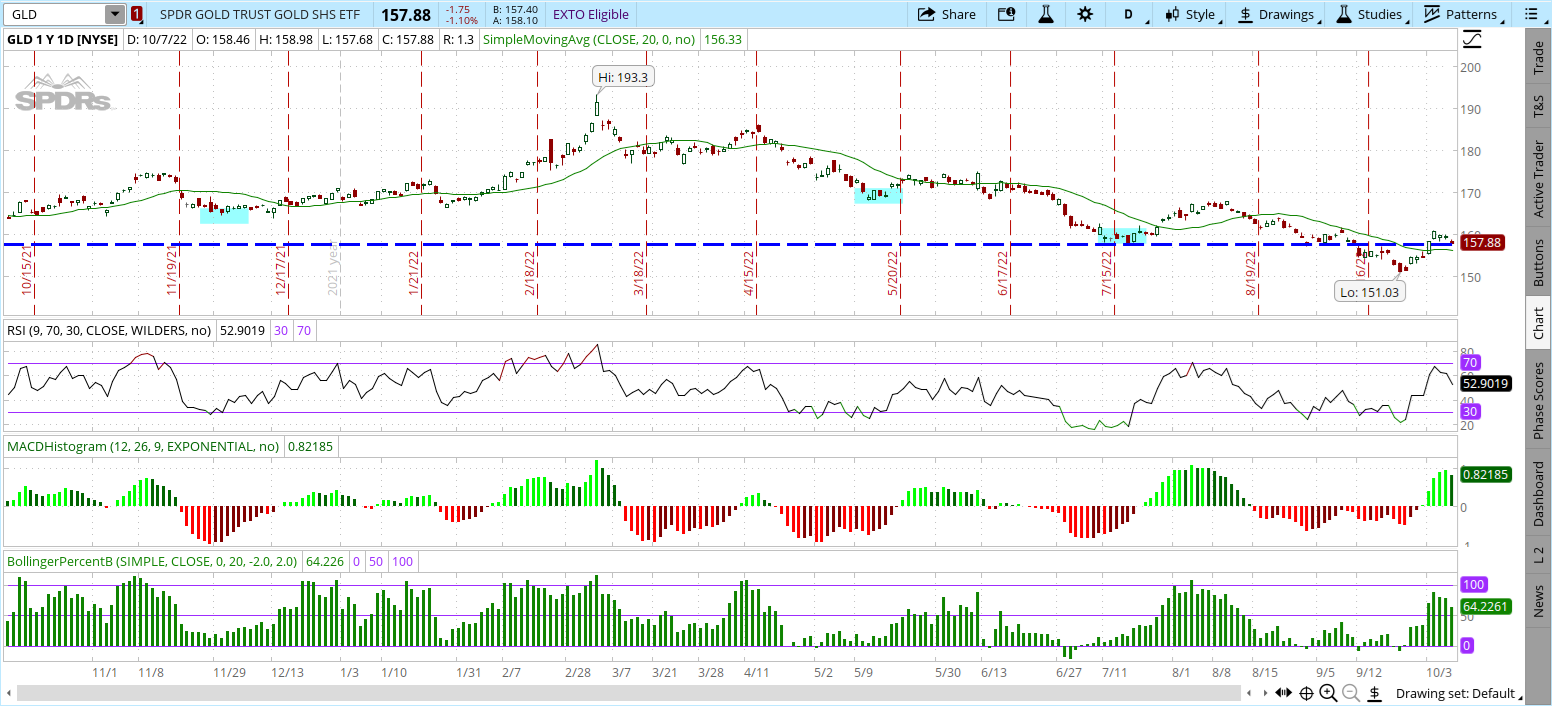Click the scrollbar left arrow at bottom-left
The height and width of the screenshot is (706, 1552).
coord(11,693)
